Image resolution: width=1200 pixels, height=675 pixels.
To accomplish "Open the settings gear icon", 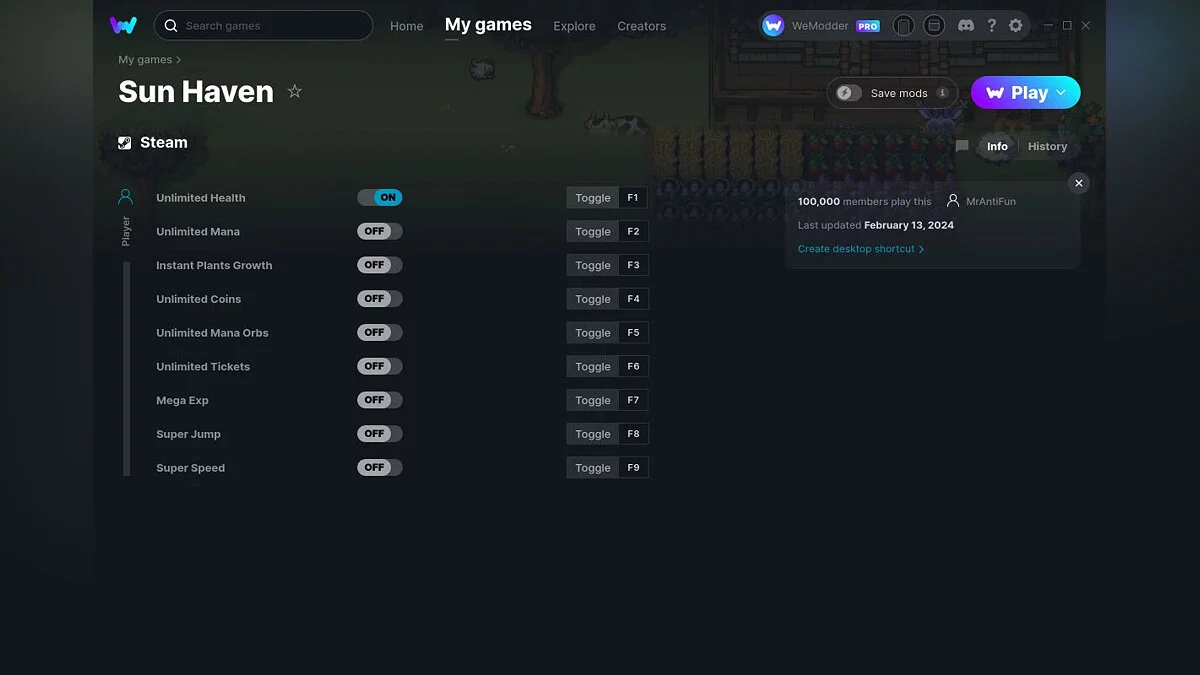I will pyautogui.click(x=1016, y=25).
